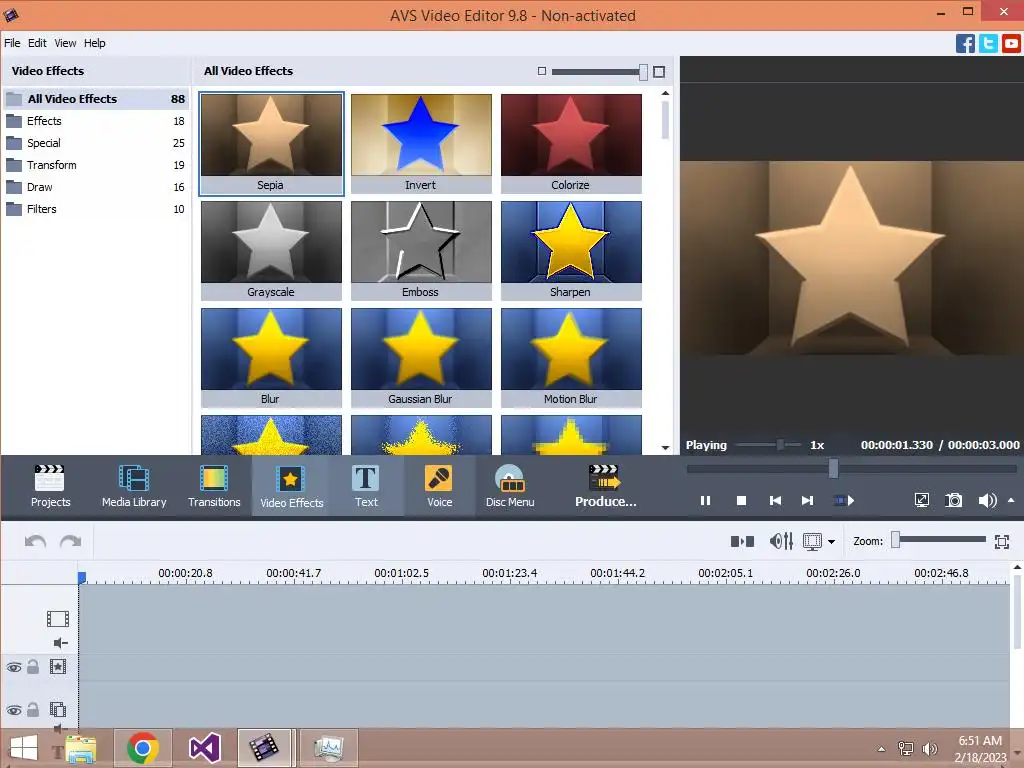This screenshot has height=768, width=1024.
Task: Select the Blur effect thumbnail
Action: 271,357
